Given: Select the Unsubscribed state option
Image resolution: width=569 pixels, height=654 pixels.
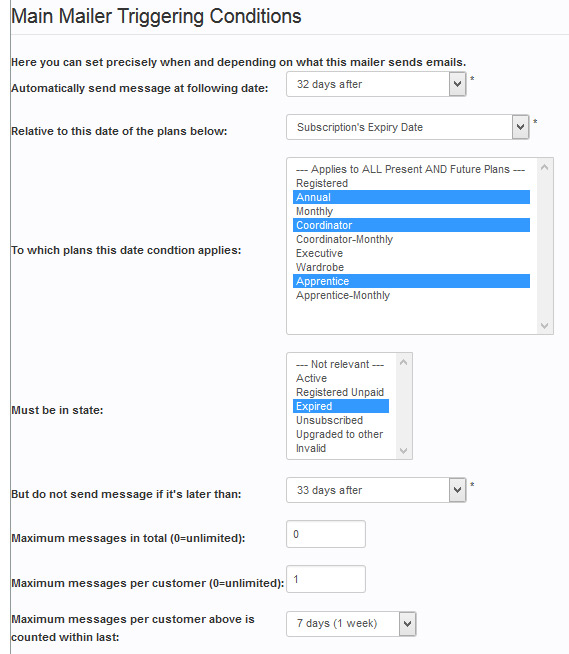Looking at the screenshot, I should click(x=341, y=420).
